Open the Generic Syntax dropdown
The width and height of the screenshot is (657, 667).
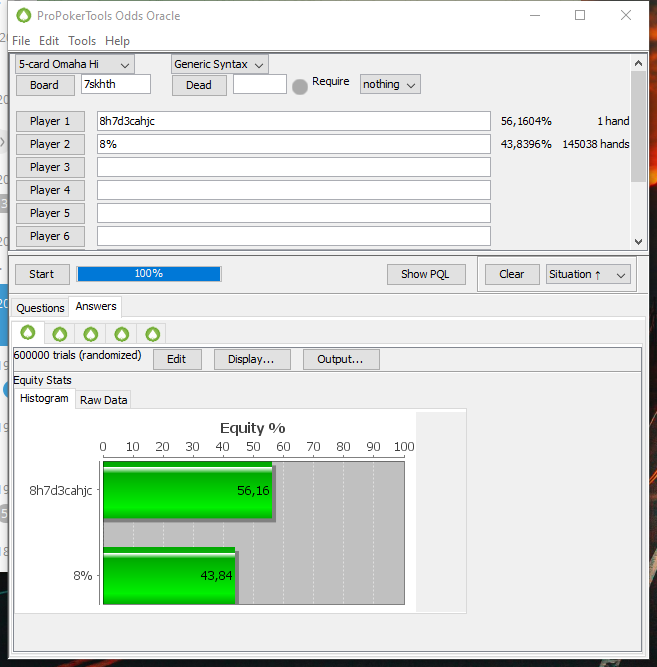[220, 64]
